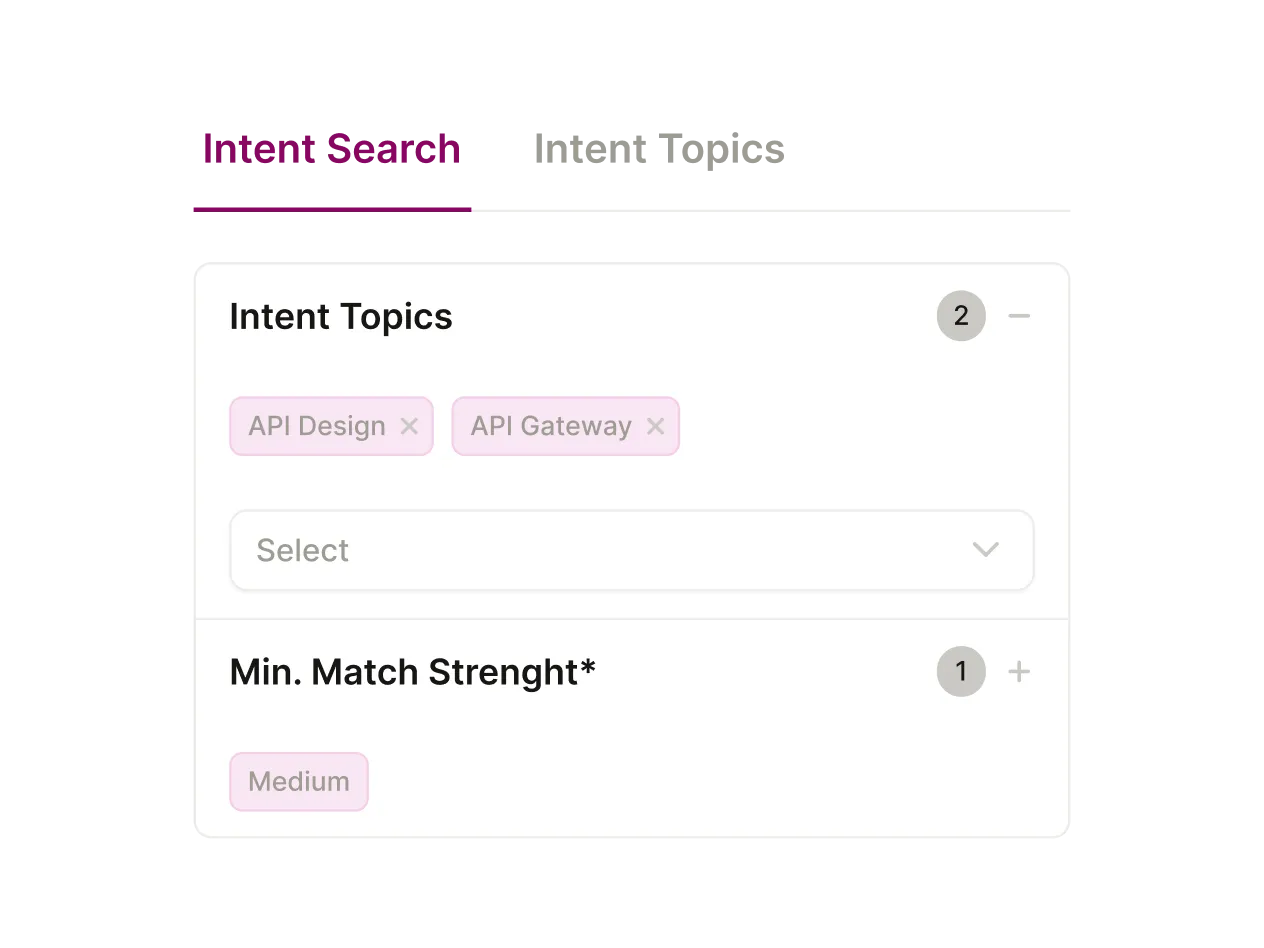Click the x on the API Design tag

click(409, 426)
